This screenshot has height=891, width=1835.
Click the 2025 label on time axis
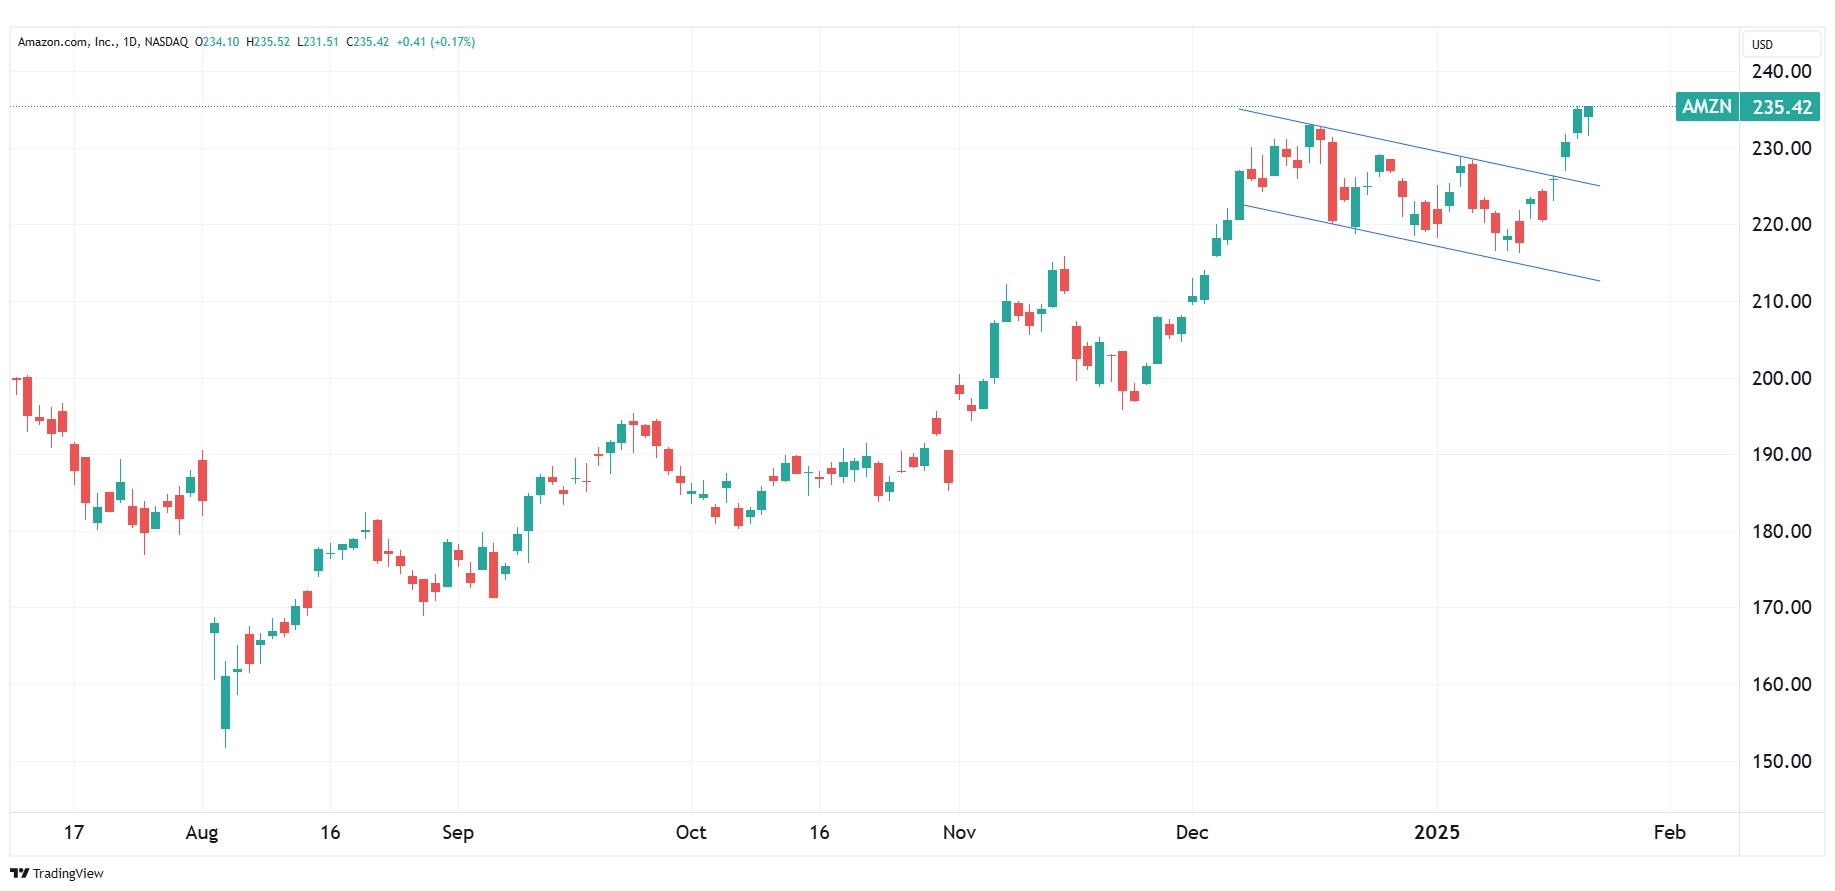[1437, 832]
